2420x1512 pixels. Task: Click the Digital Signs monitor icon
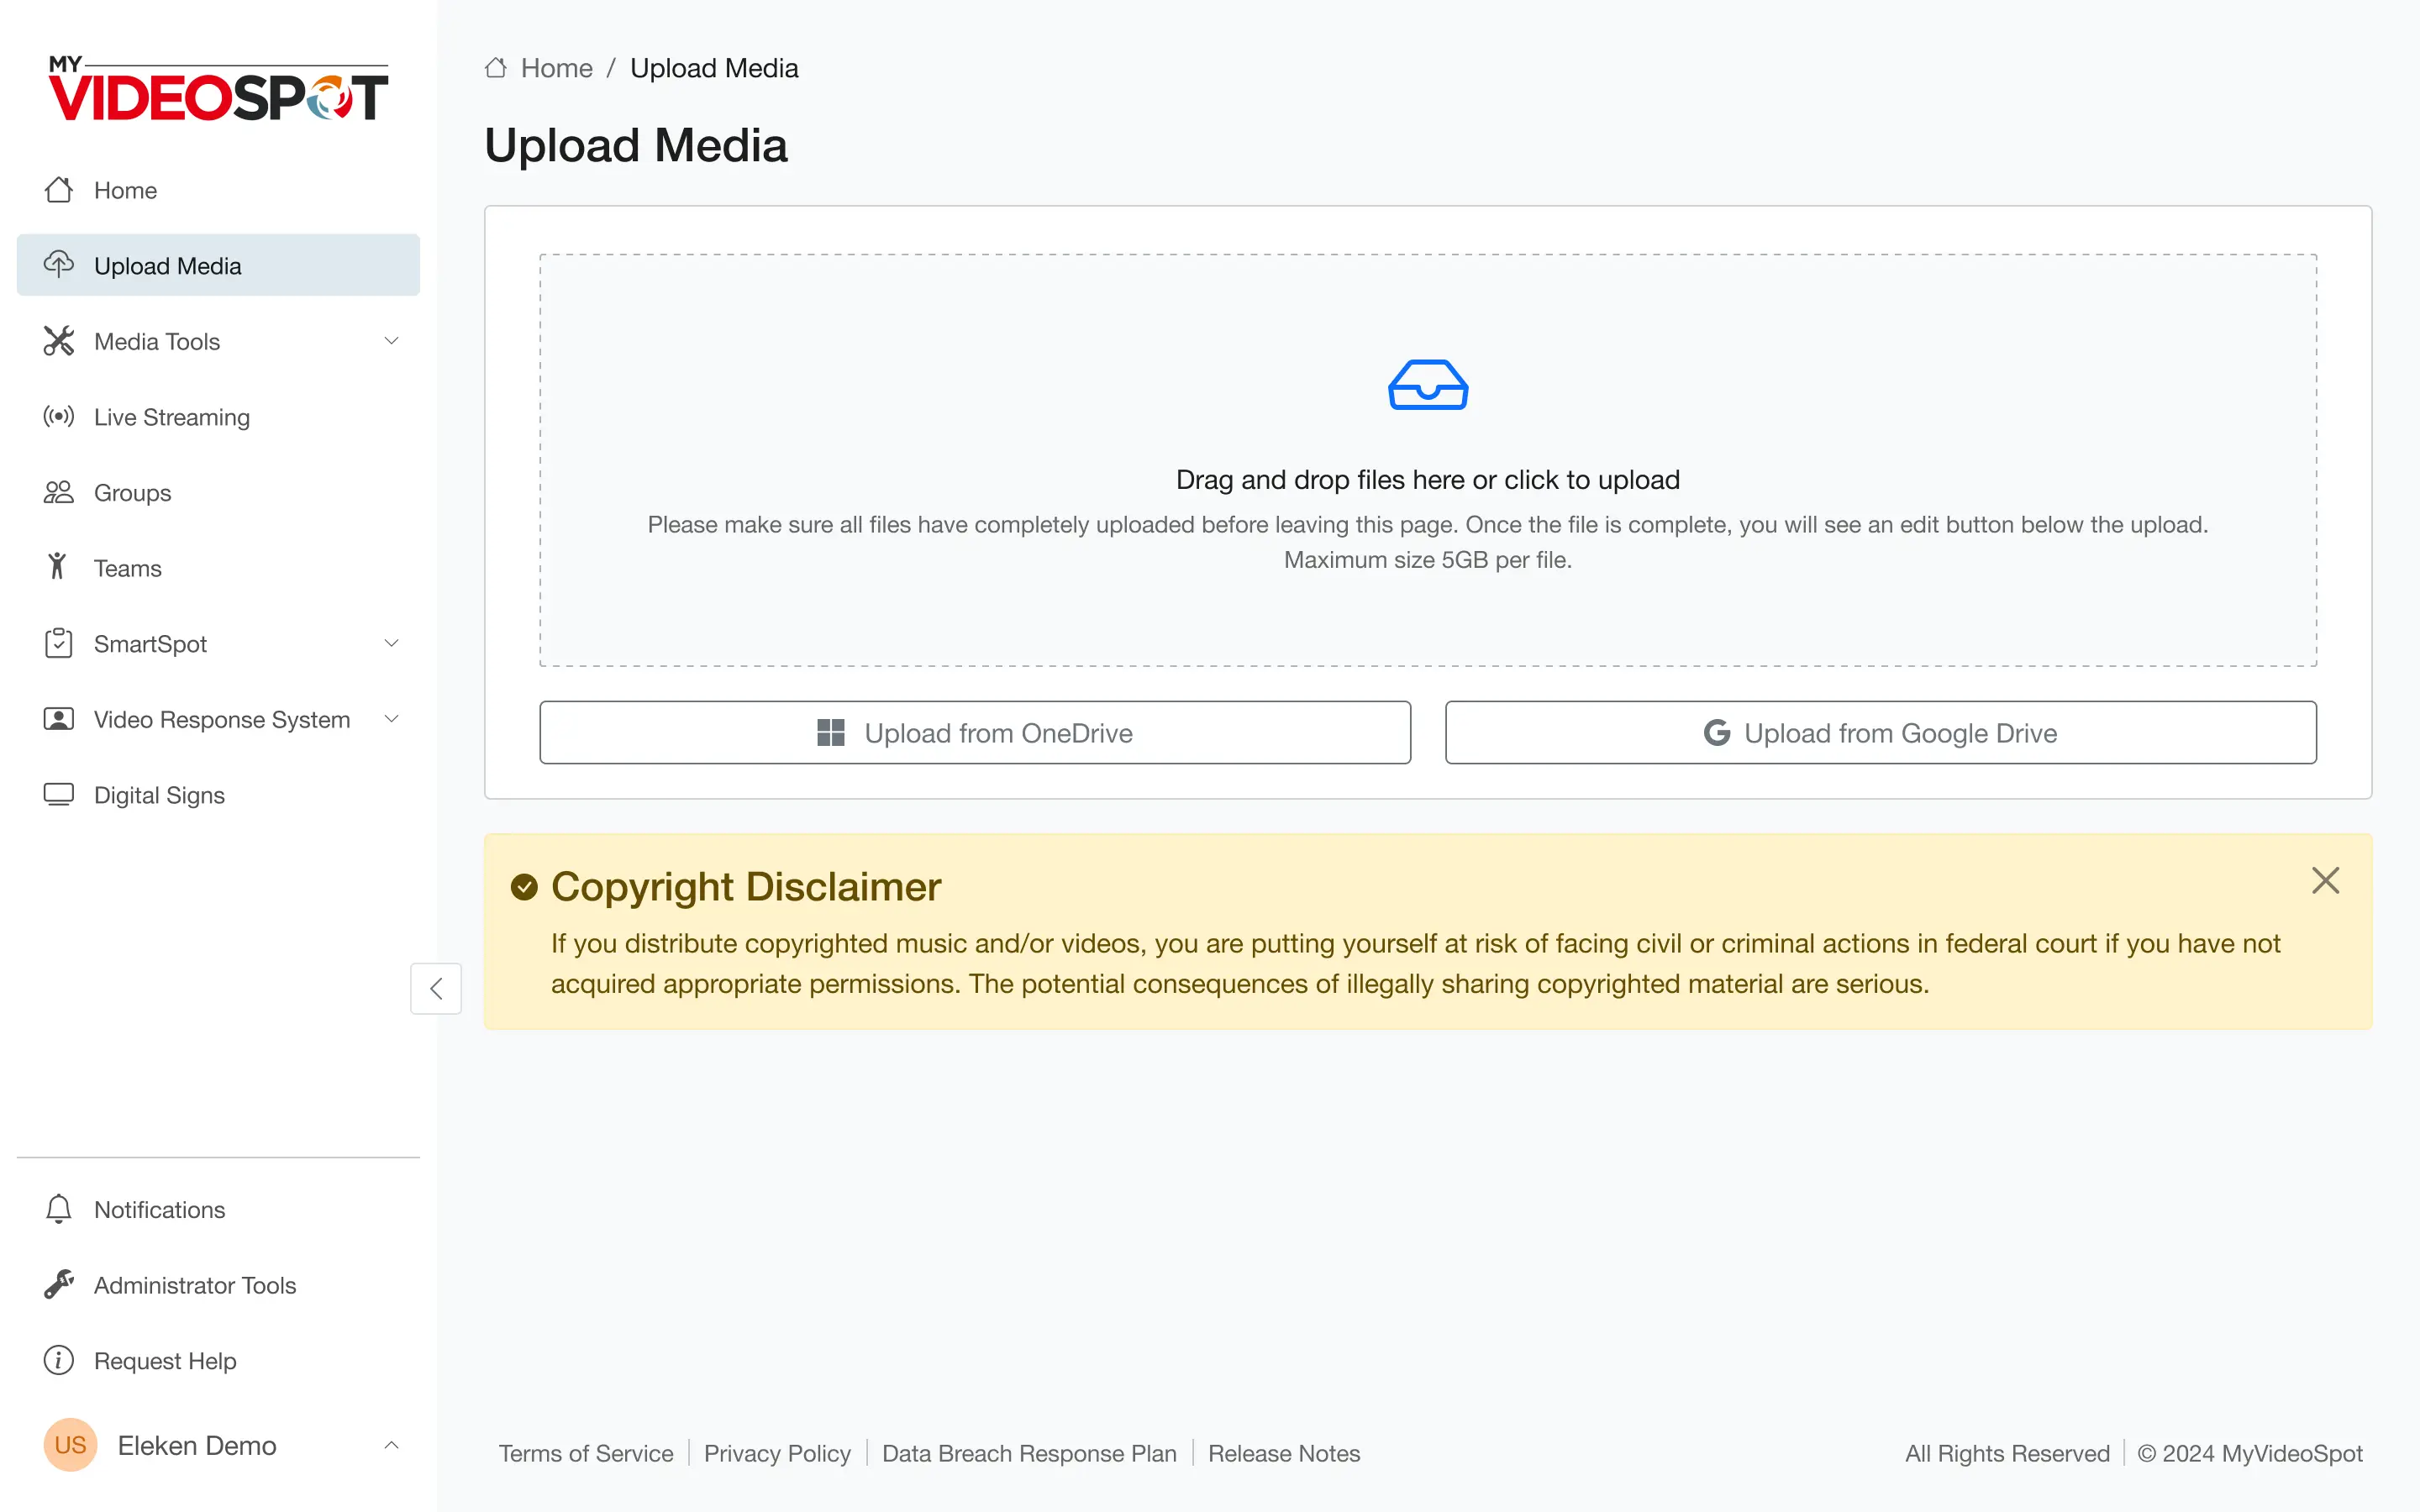59,795
